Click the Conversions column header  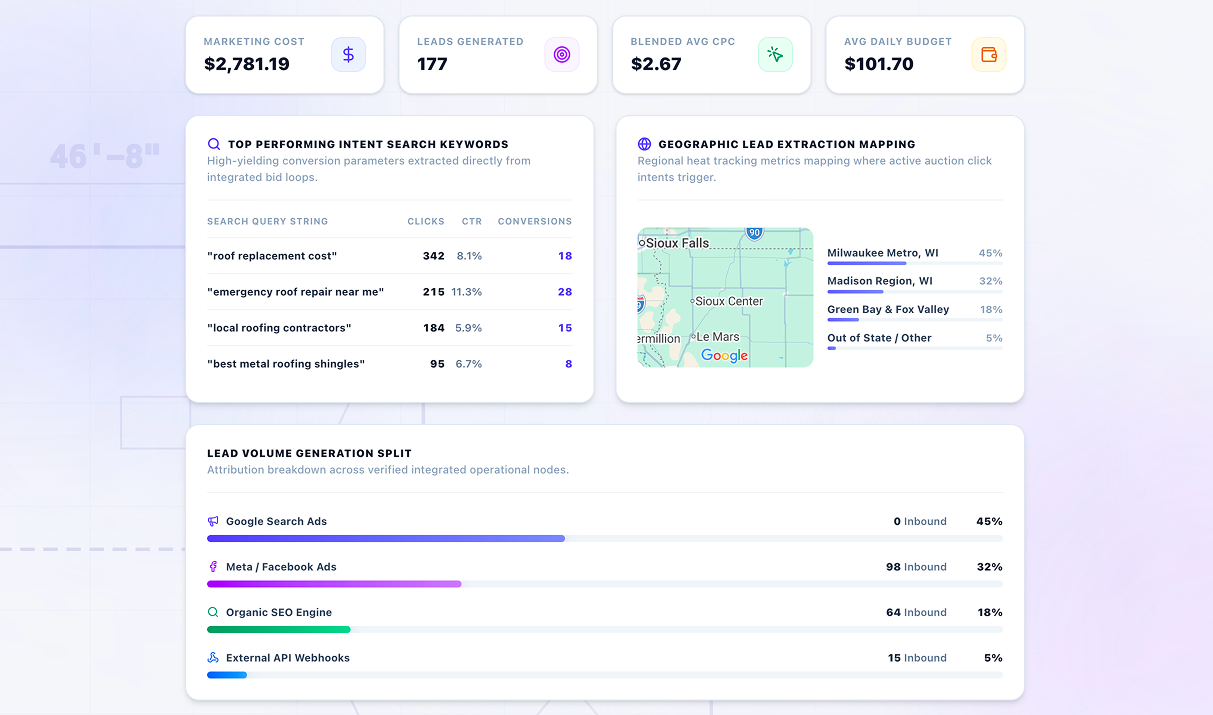click(x=535, y=221)
